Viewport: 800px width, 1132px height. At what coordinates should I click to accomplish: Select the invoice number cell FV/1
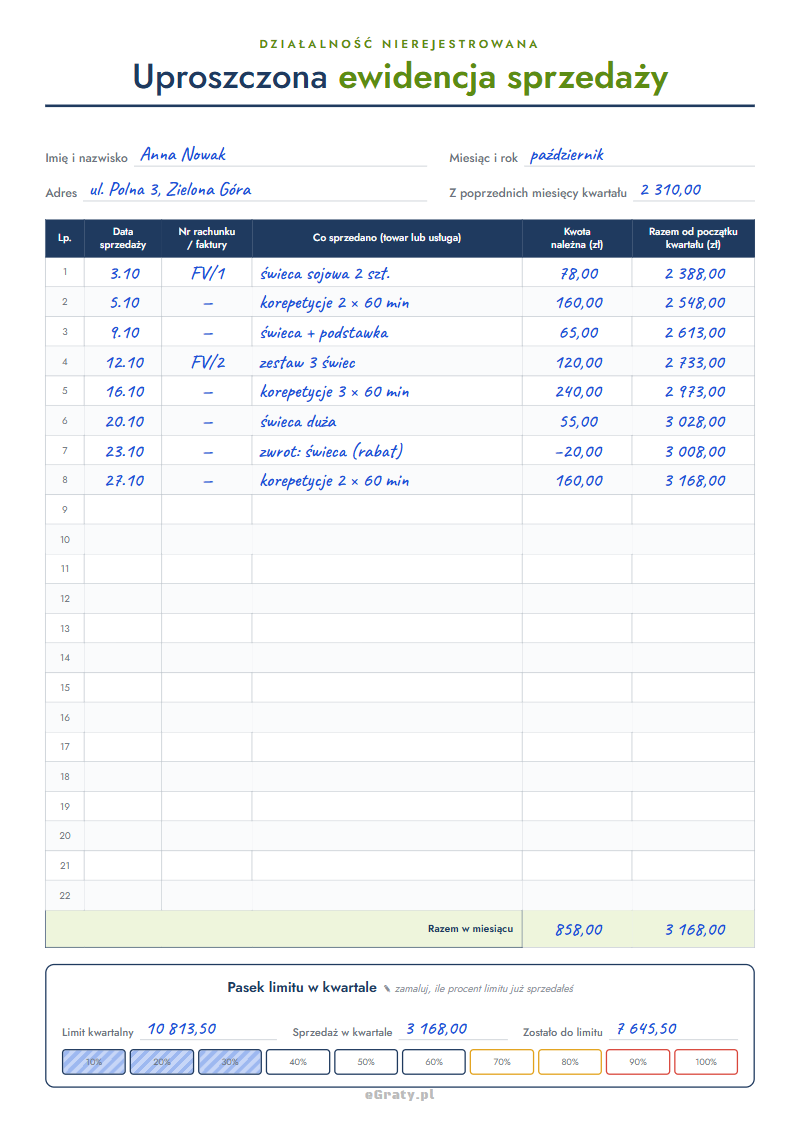point(207,274)
